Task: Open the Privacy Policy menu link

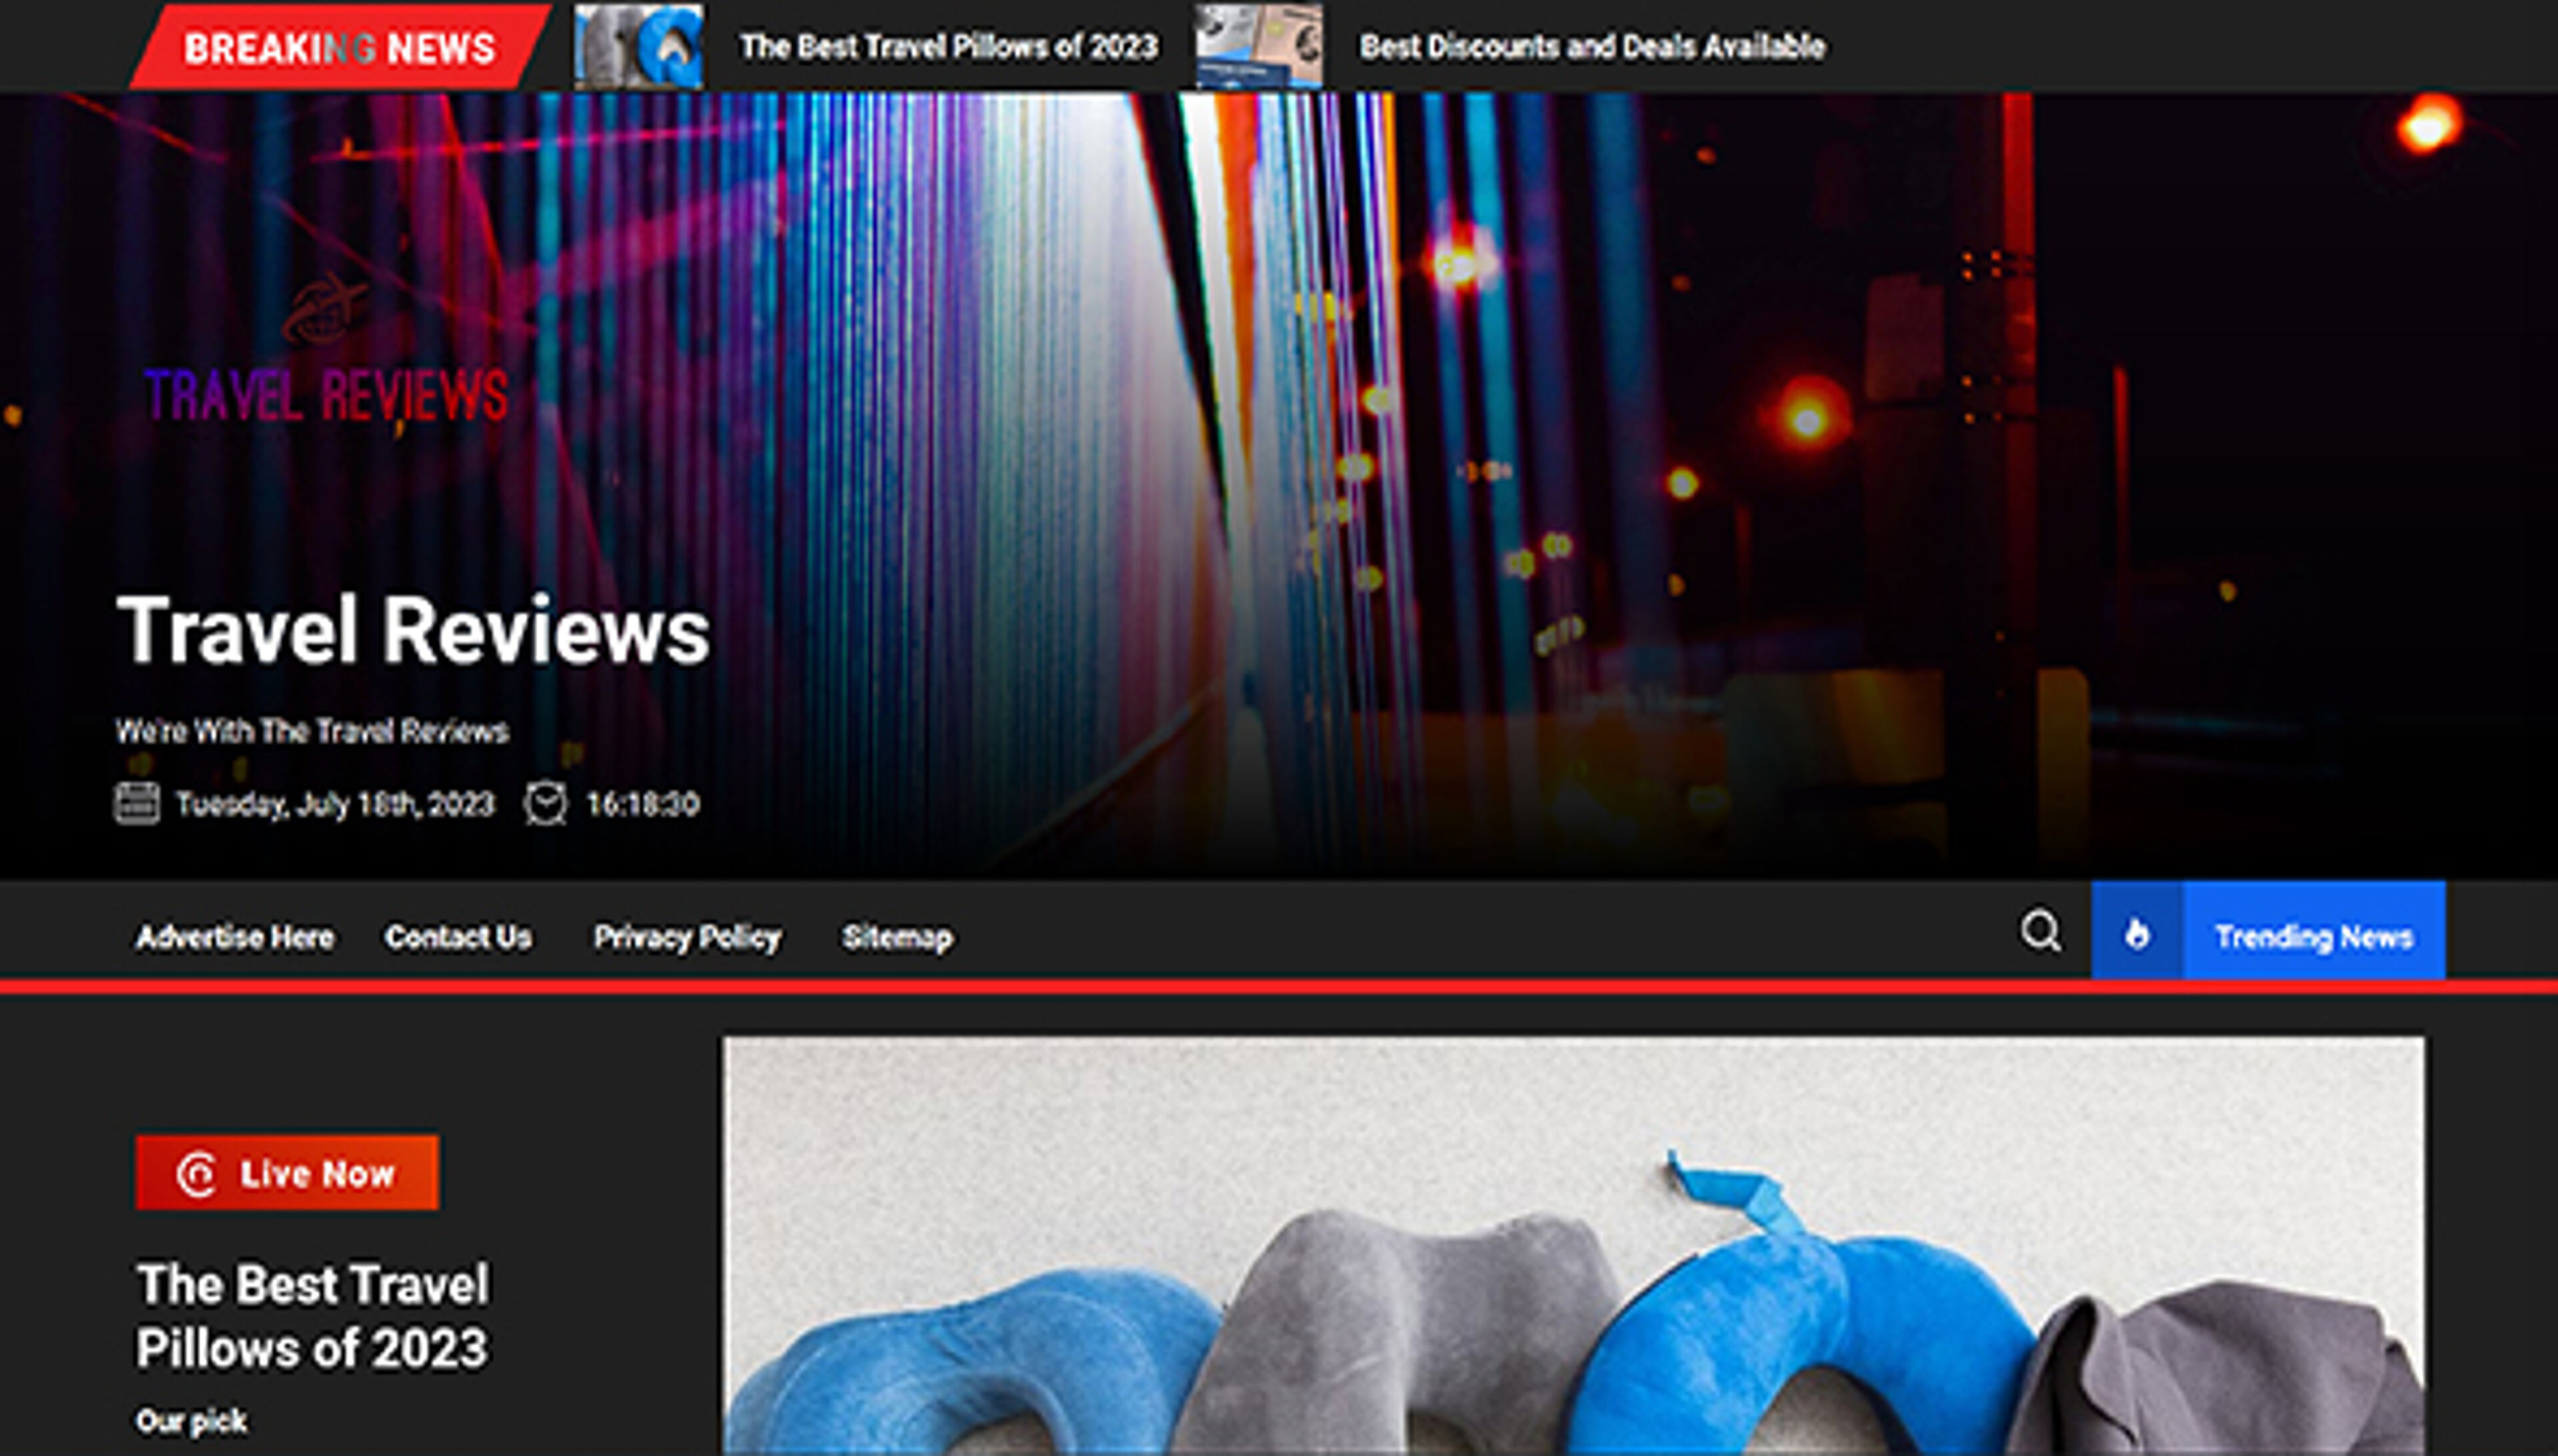Action: tap(687, 937)
